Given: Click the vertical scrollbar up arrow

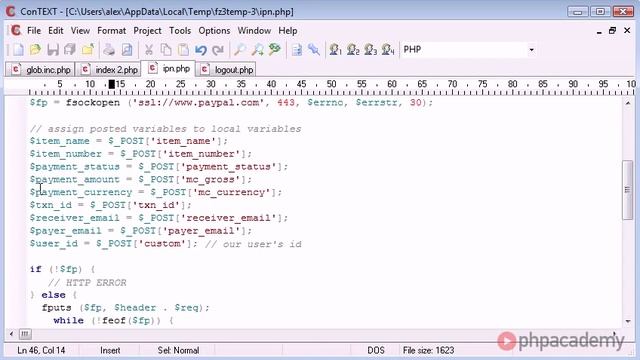Looking at the screenshot, I should point(628,103).
